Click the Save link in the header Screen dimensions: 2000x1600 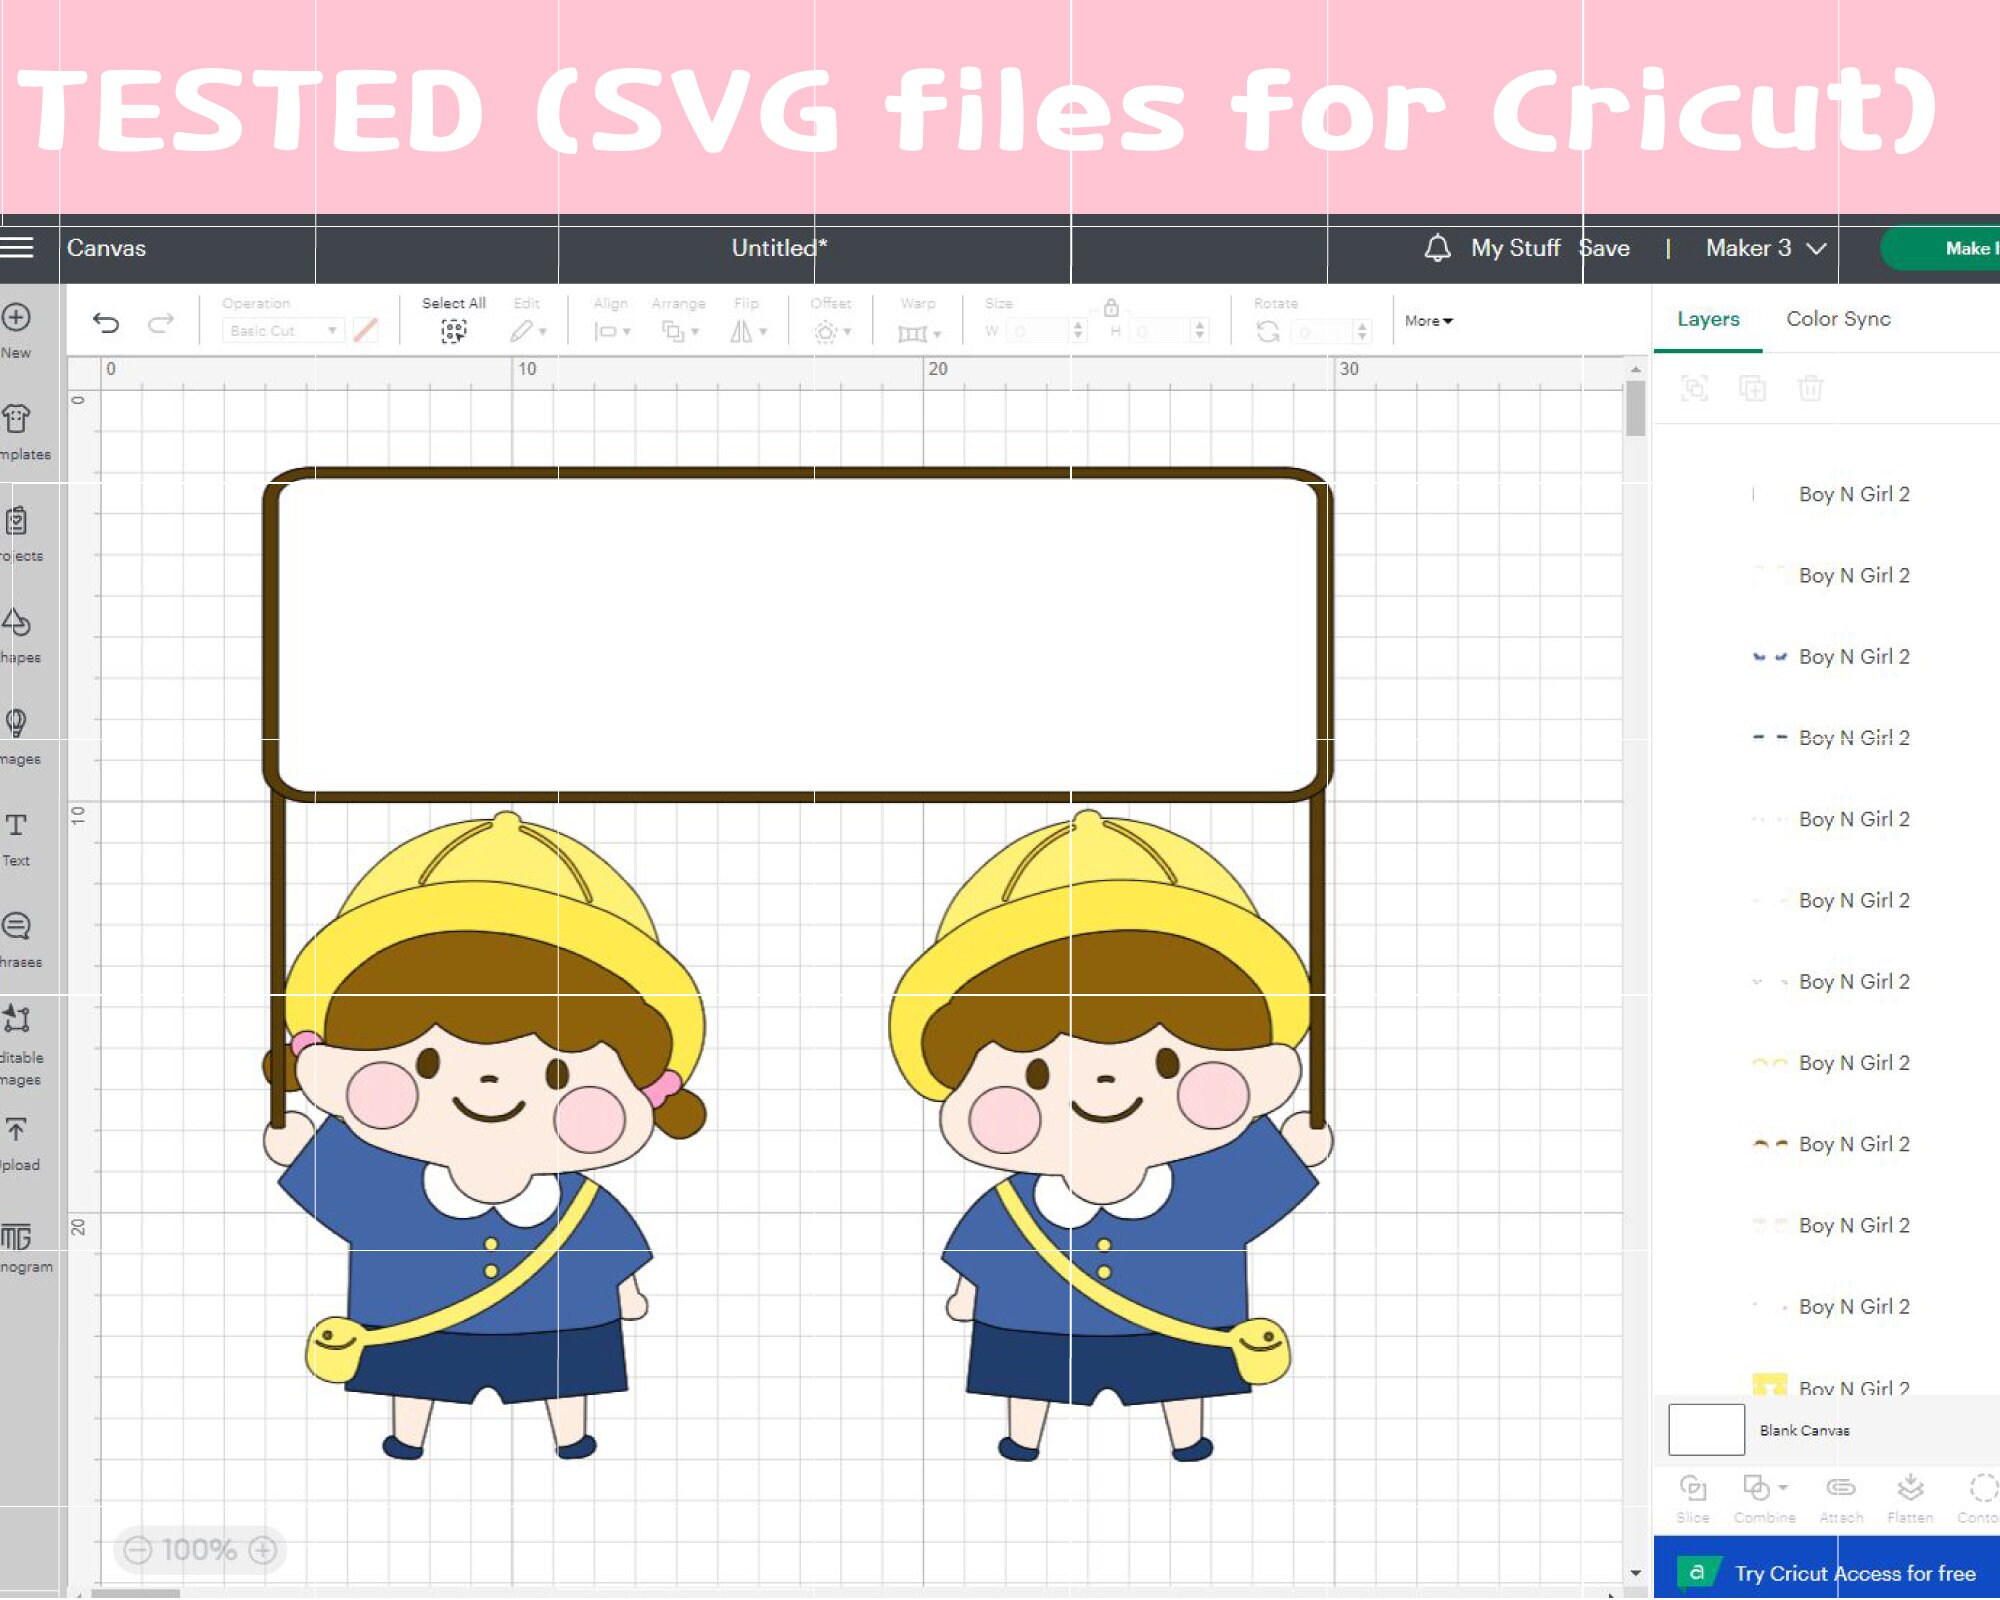coord(1605,248)
